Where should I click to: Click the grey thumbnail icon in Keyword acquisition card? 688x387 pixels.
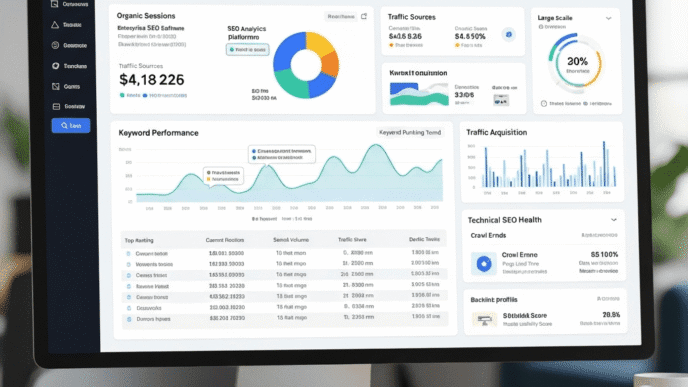(501, 101)
